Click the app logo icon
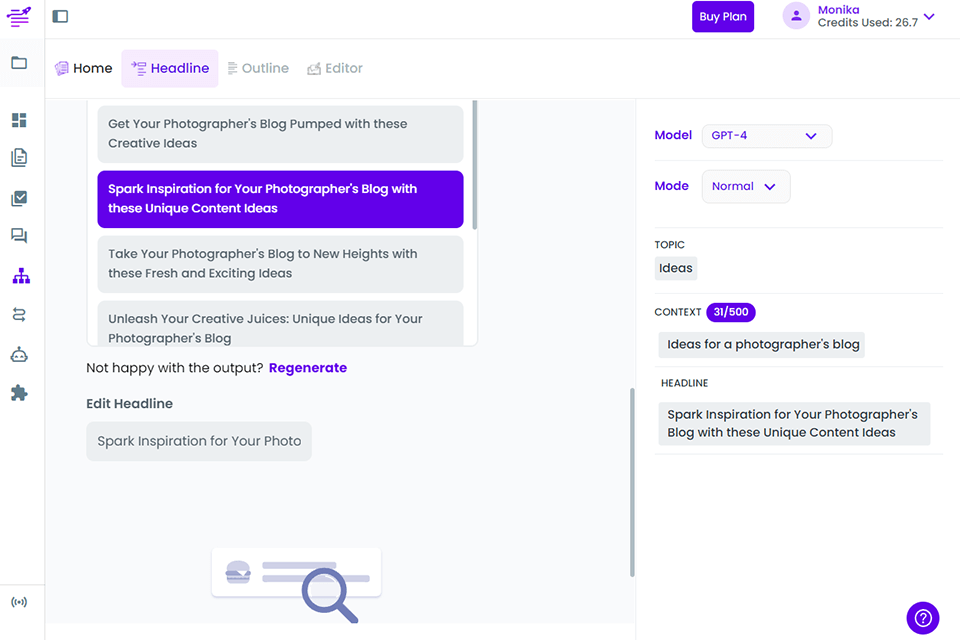Image resolution: width=960 pixels, height=640 pixels. click(19, 17)
